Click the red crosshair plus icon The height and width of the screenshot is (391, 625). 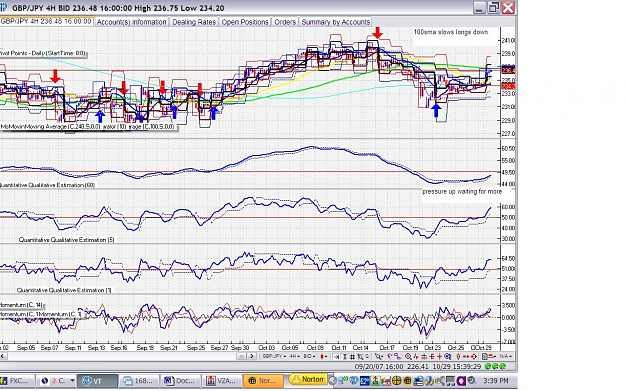coord(440,356)
